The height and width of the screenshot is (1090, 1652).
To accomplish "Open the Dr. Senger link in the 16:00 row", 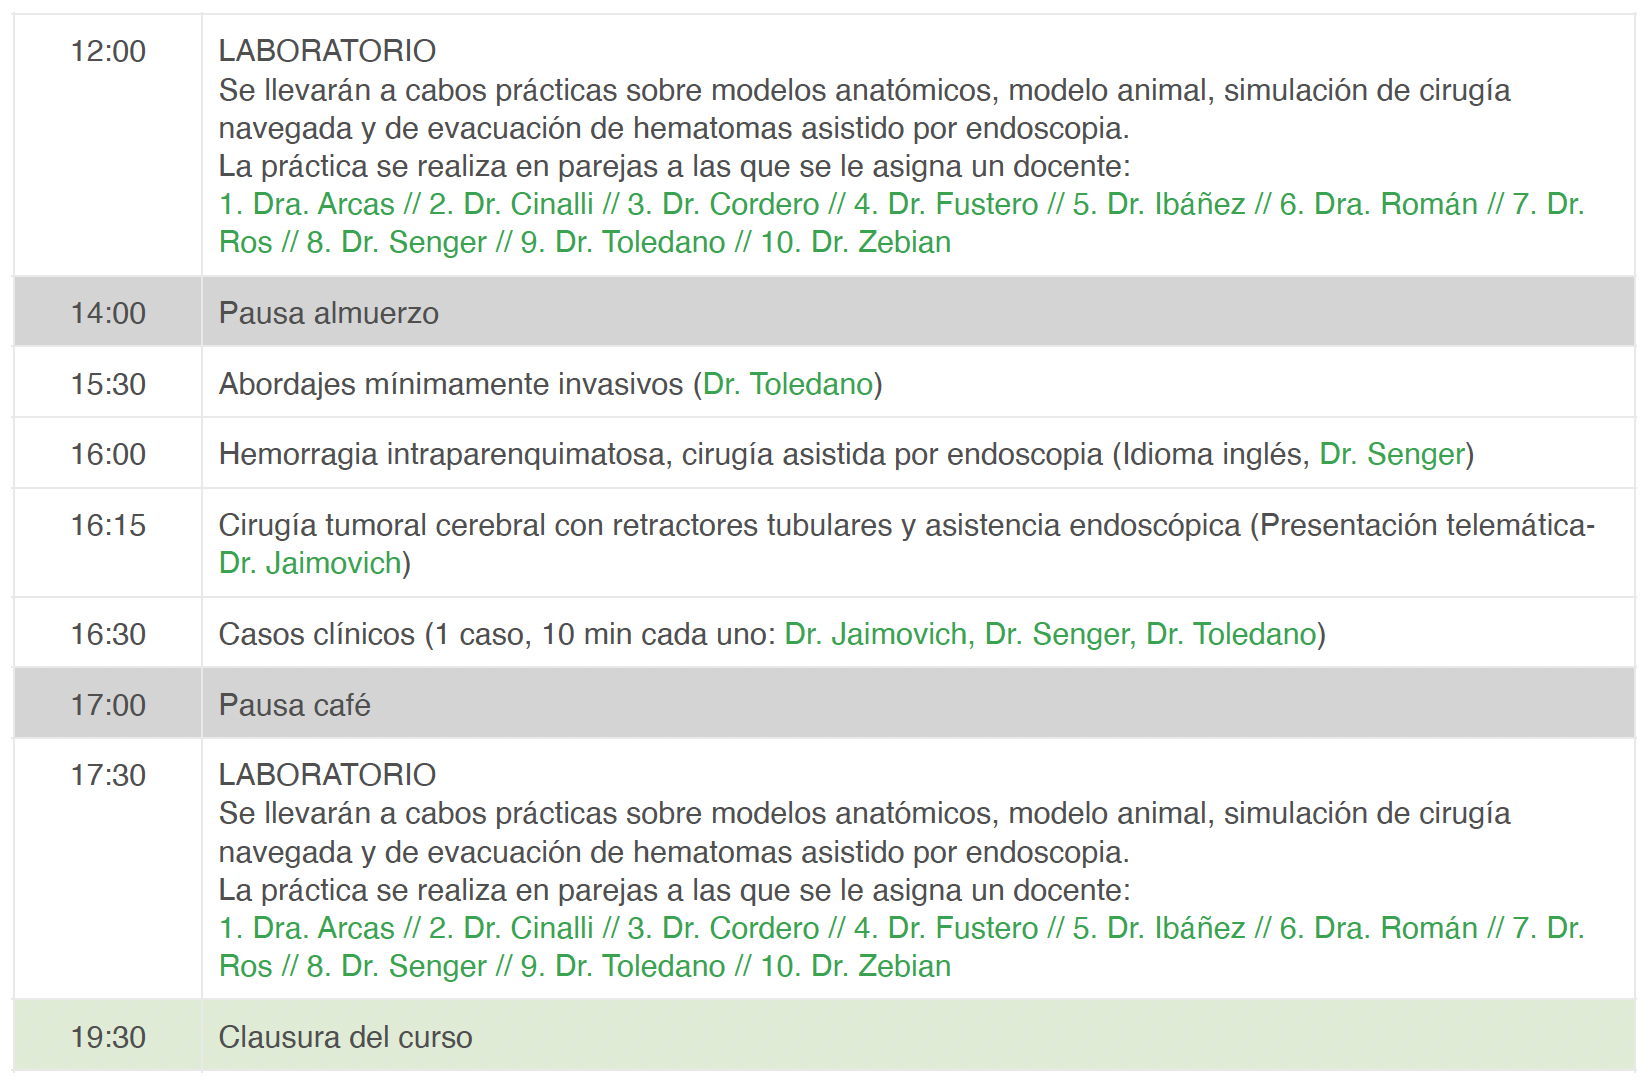I will coord(1392,454).
